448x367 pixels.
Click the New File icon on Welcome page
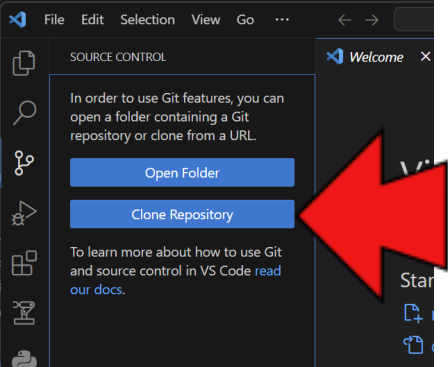click(x=413, y=313)
